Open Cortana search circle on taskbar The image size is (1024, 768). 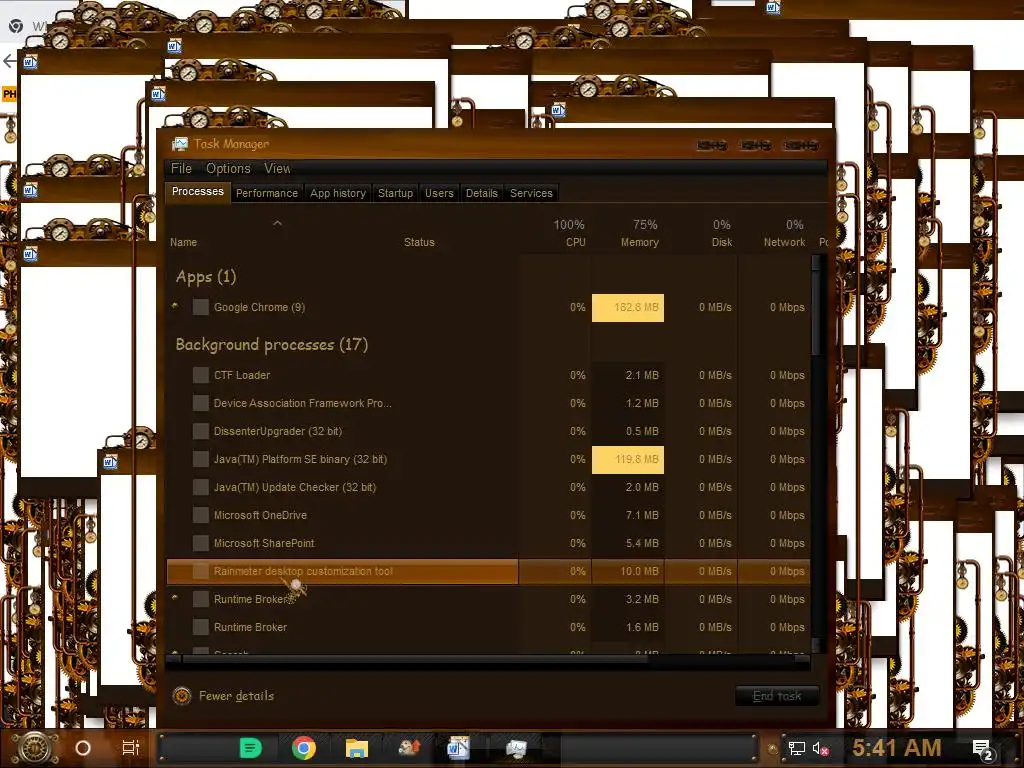coord(83,748)
